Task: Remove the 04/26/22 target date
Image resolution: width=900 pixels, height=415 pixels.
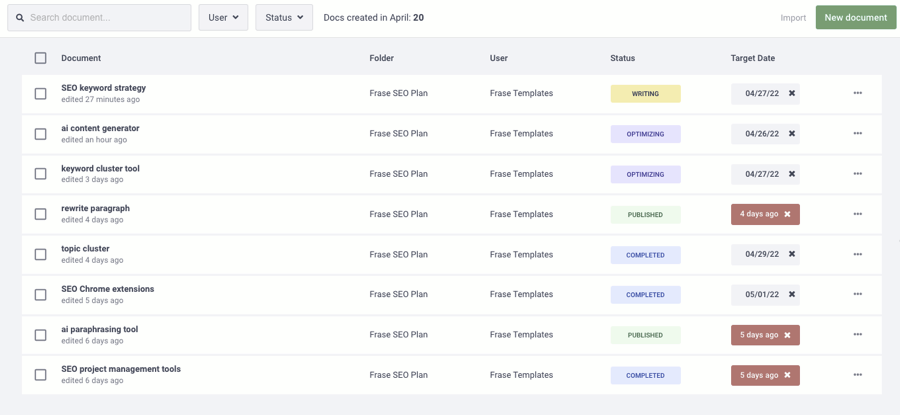Action: tap(792, 134)
